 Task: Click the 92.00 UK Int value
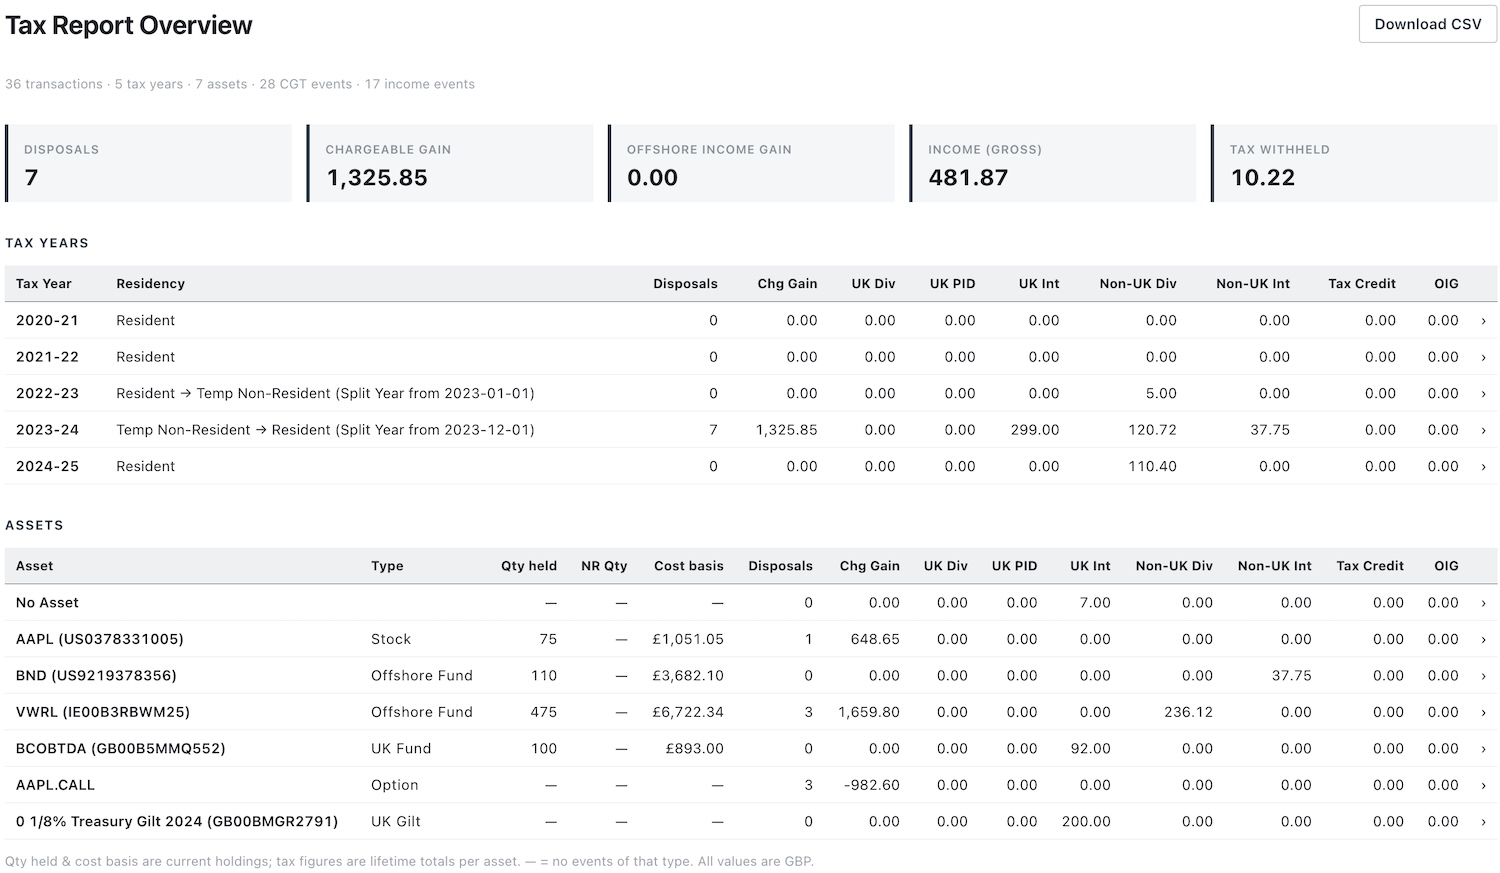(x=1090, y=748)
